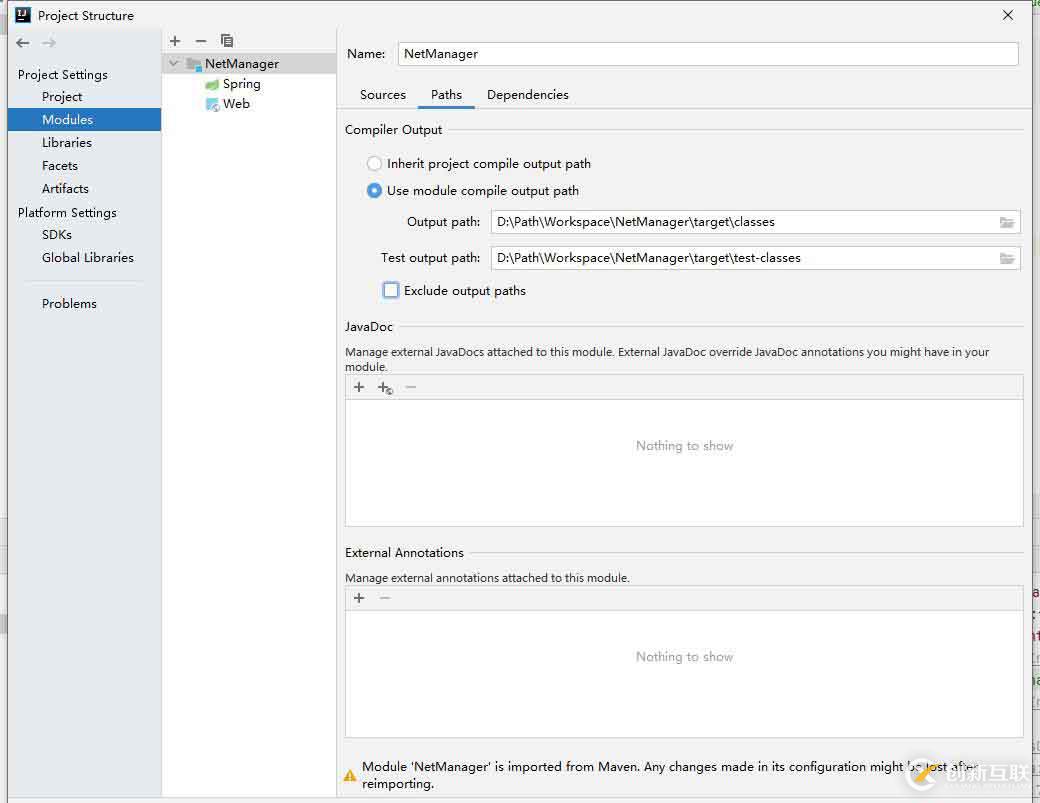This screenshot has width=1040, height=803.
Task: Toggle Exclude output paths checkbox
Action: pyautogui.click(x=391, y=290)
